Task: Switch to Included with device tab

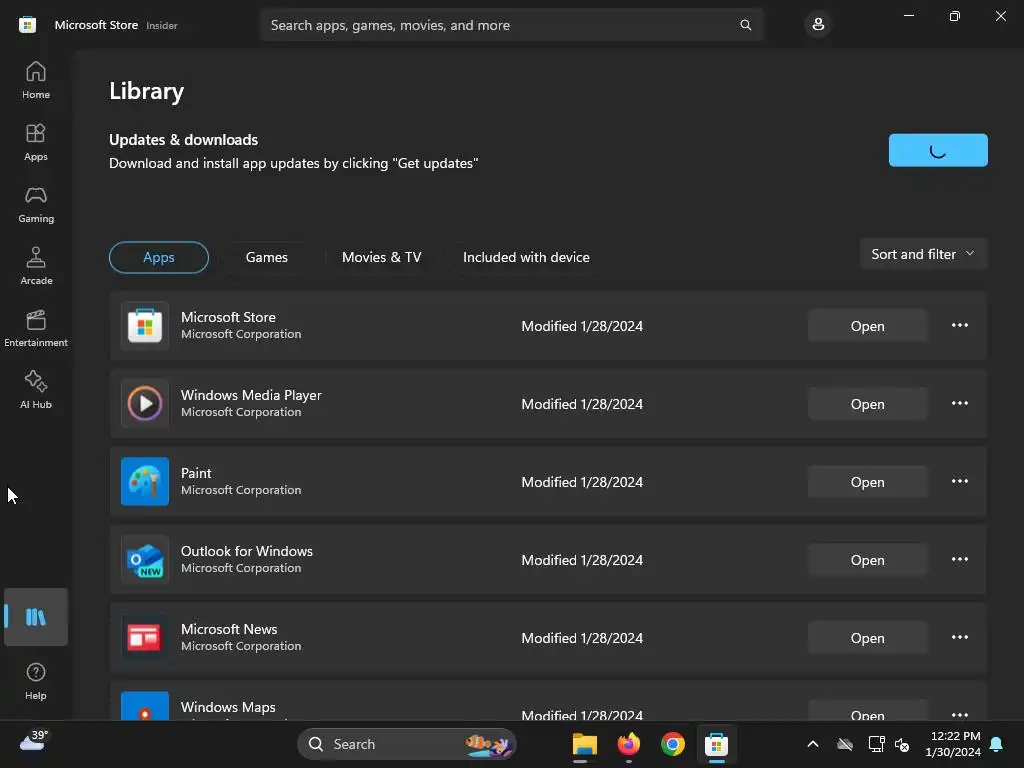Action: click(x=526, y=257)
